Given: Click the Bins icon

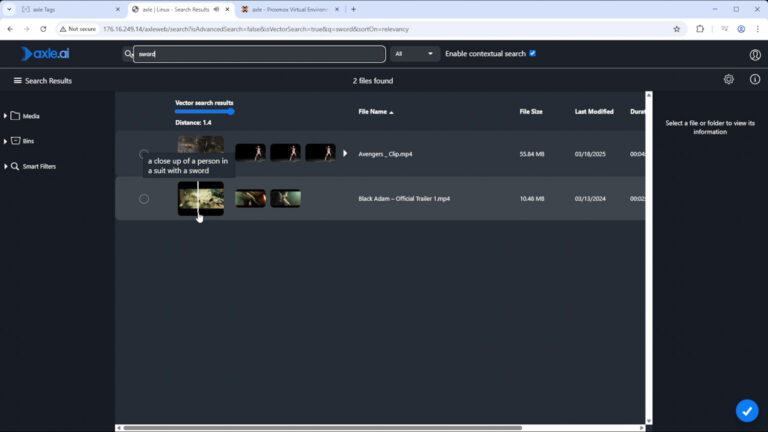Looking at the screenshot, I should tap(16, 141).
